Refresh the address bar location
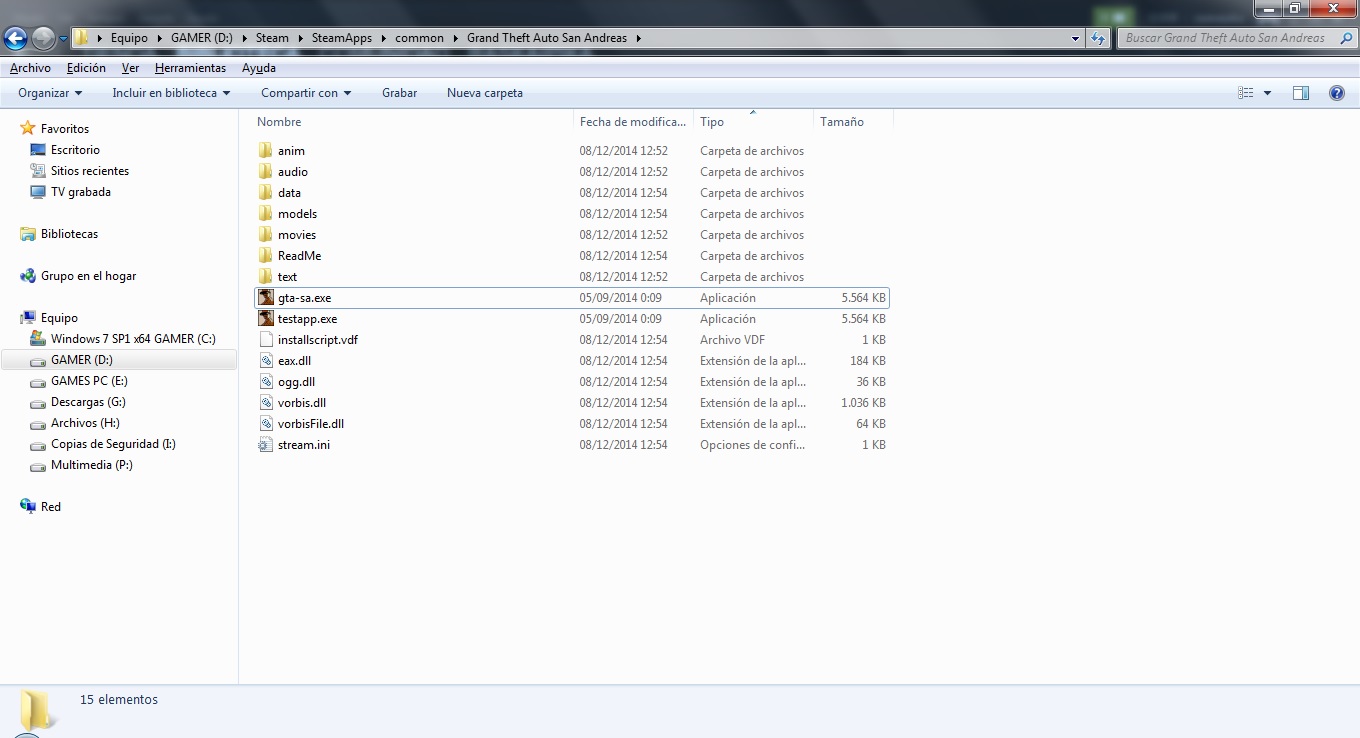1360x738 pixels. pos(1098,38)
